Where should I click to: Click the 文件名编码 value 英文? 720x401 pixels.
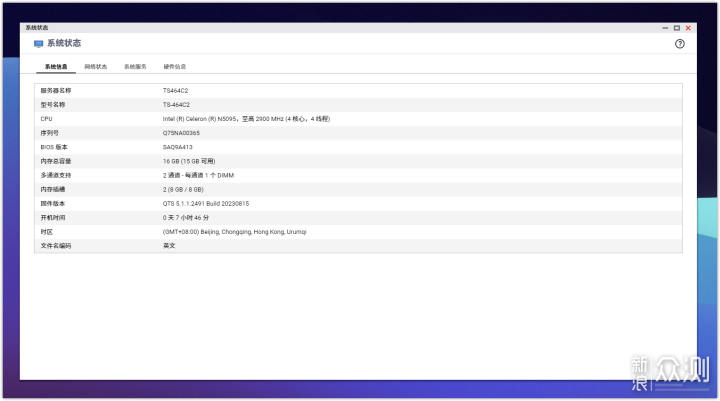coord(169,245)
